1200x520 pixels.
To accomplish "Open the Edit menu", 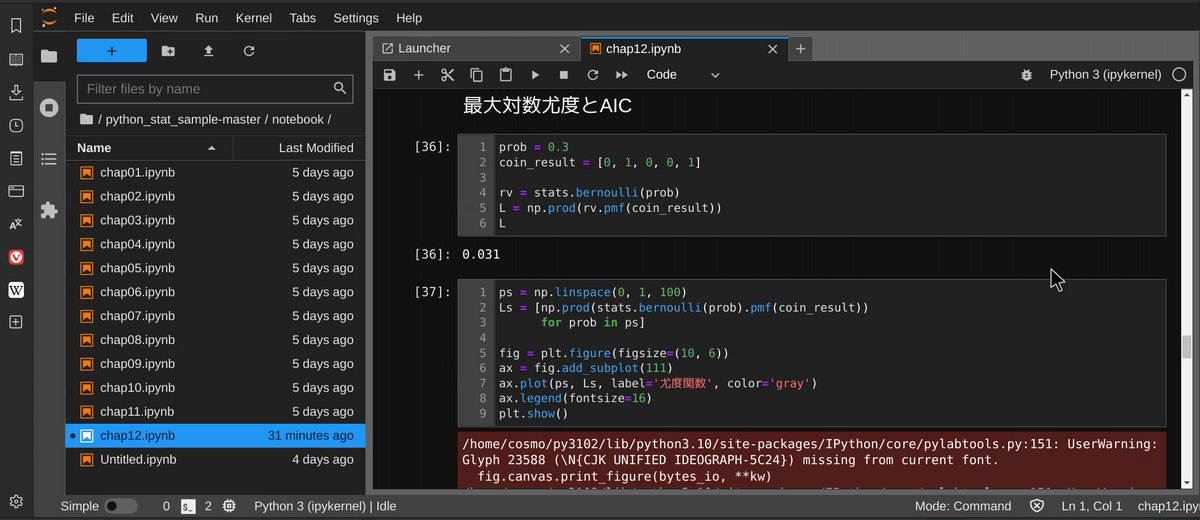I will click(123, 18).
